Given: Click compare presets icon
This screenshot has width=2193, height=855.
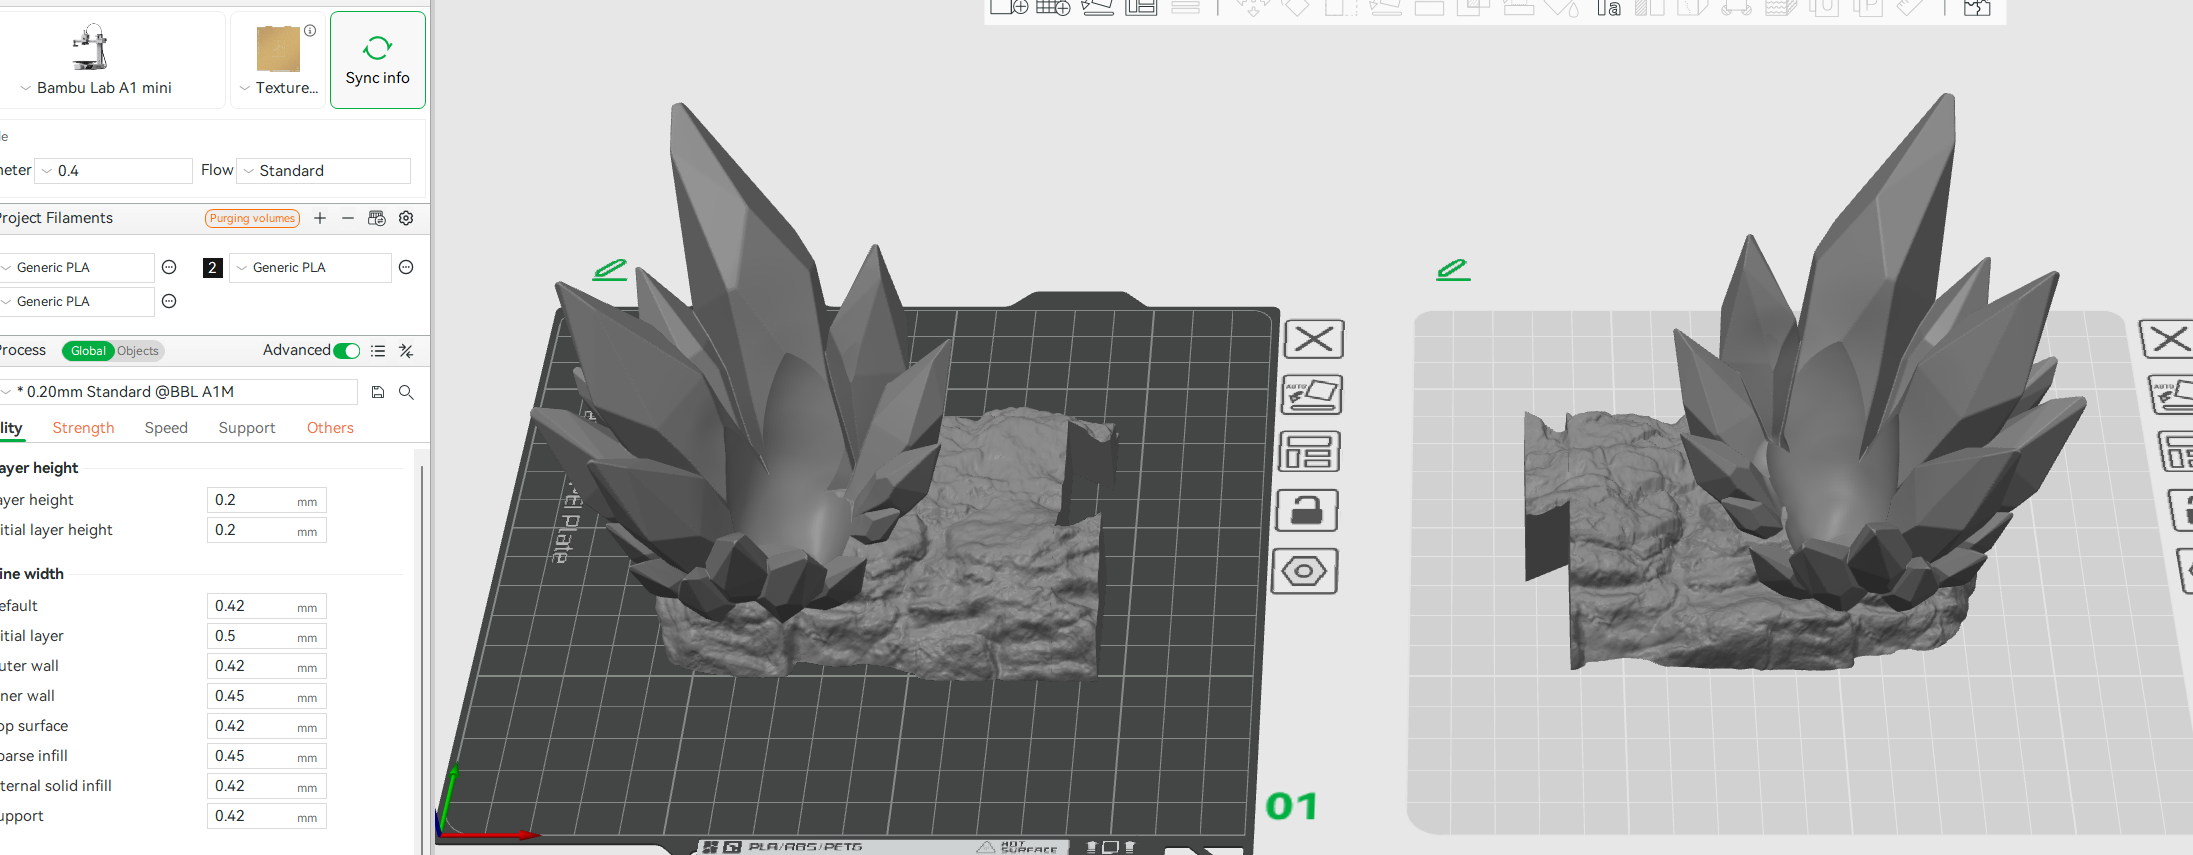Looking at the screenshot, I should tap(406, 351).
